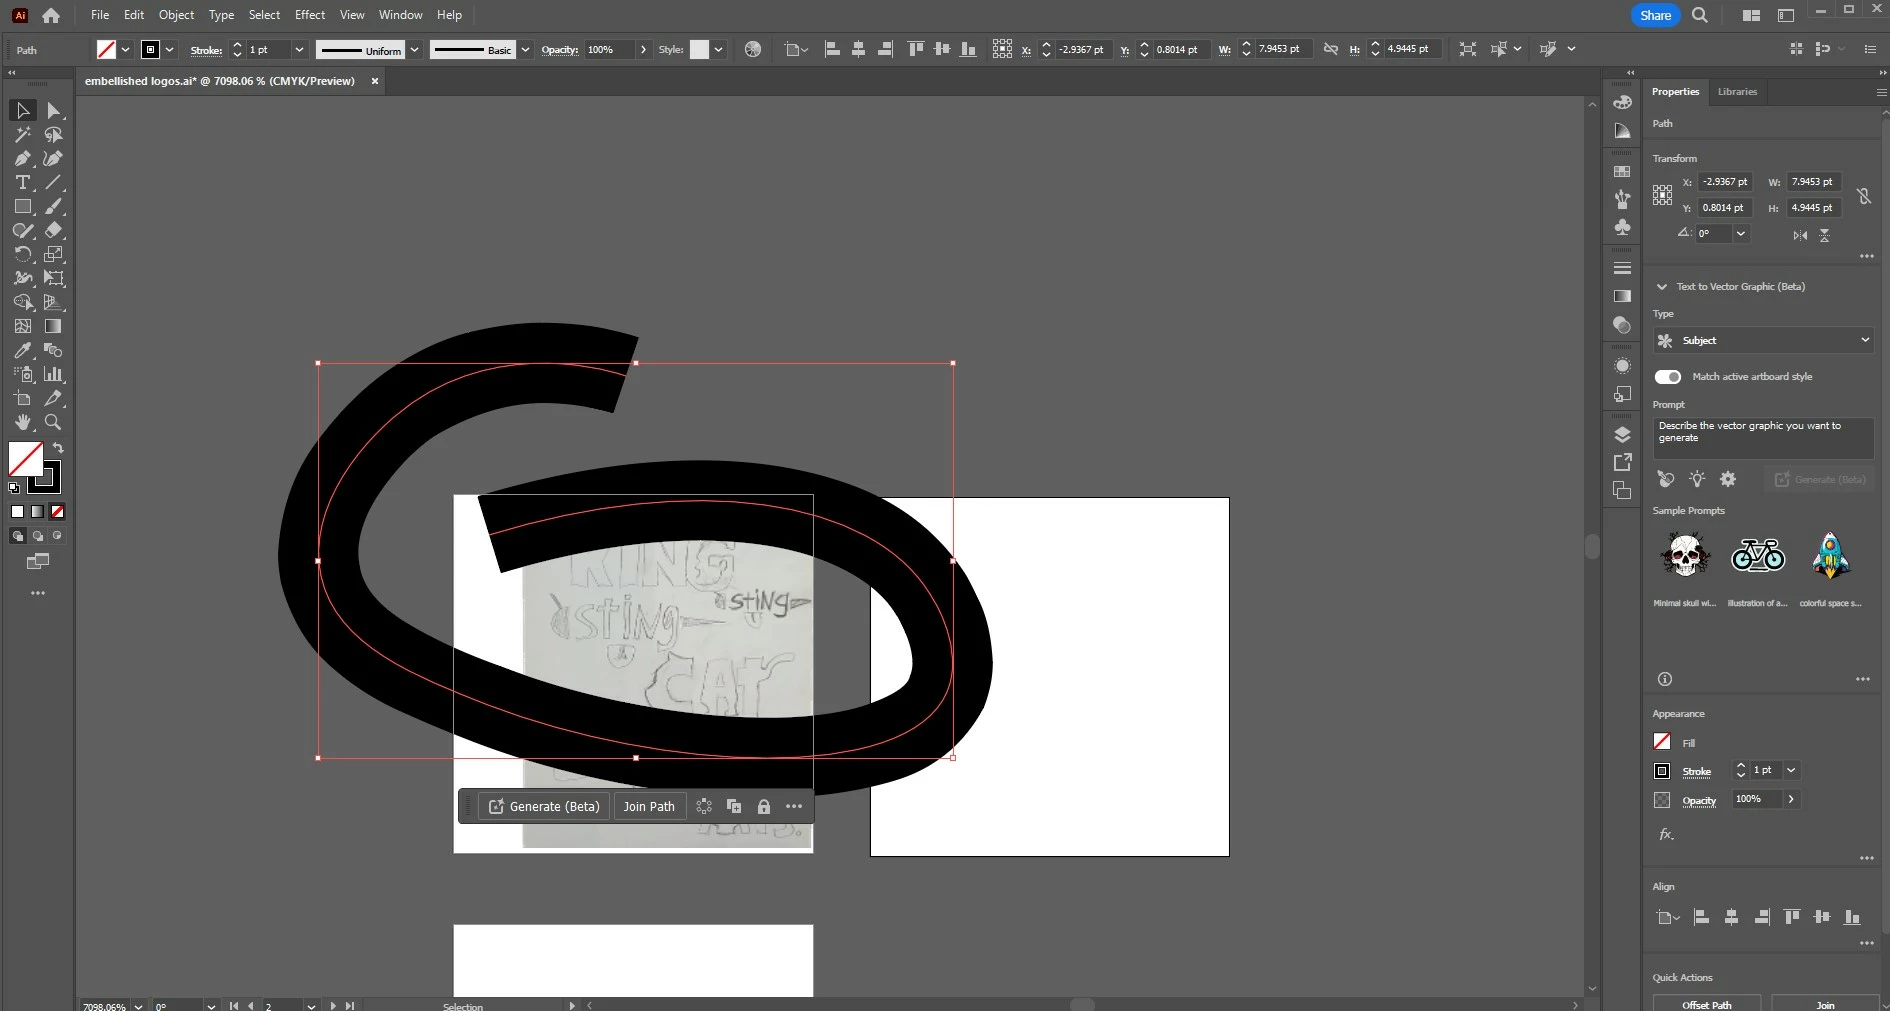Select the Type tool

click(x=23, y=182)
